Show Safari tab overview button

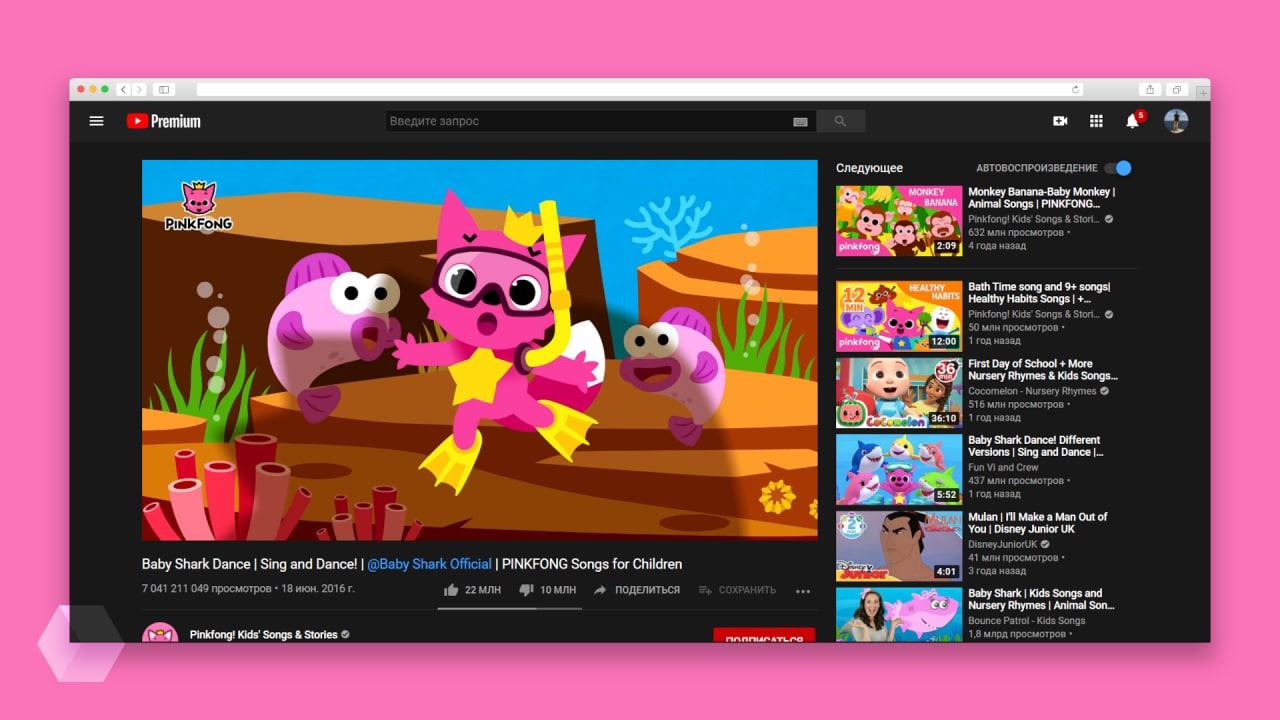tap(1177, 90)
